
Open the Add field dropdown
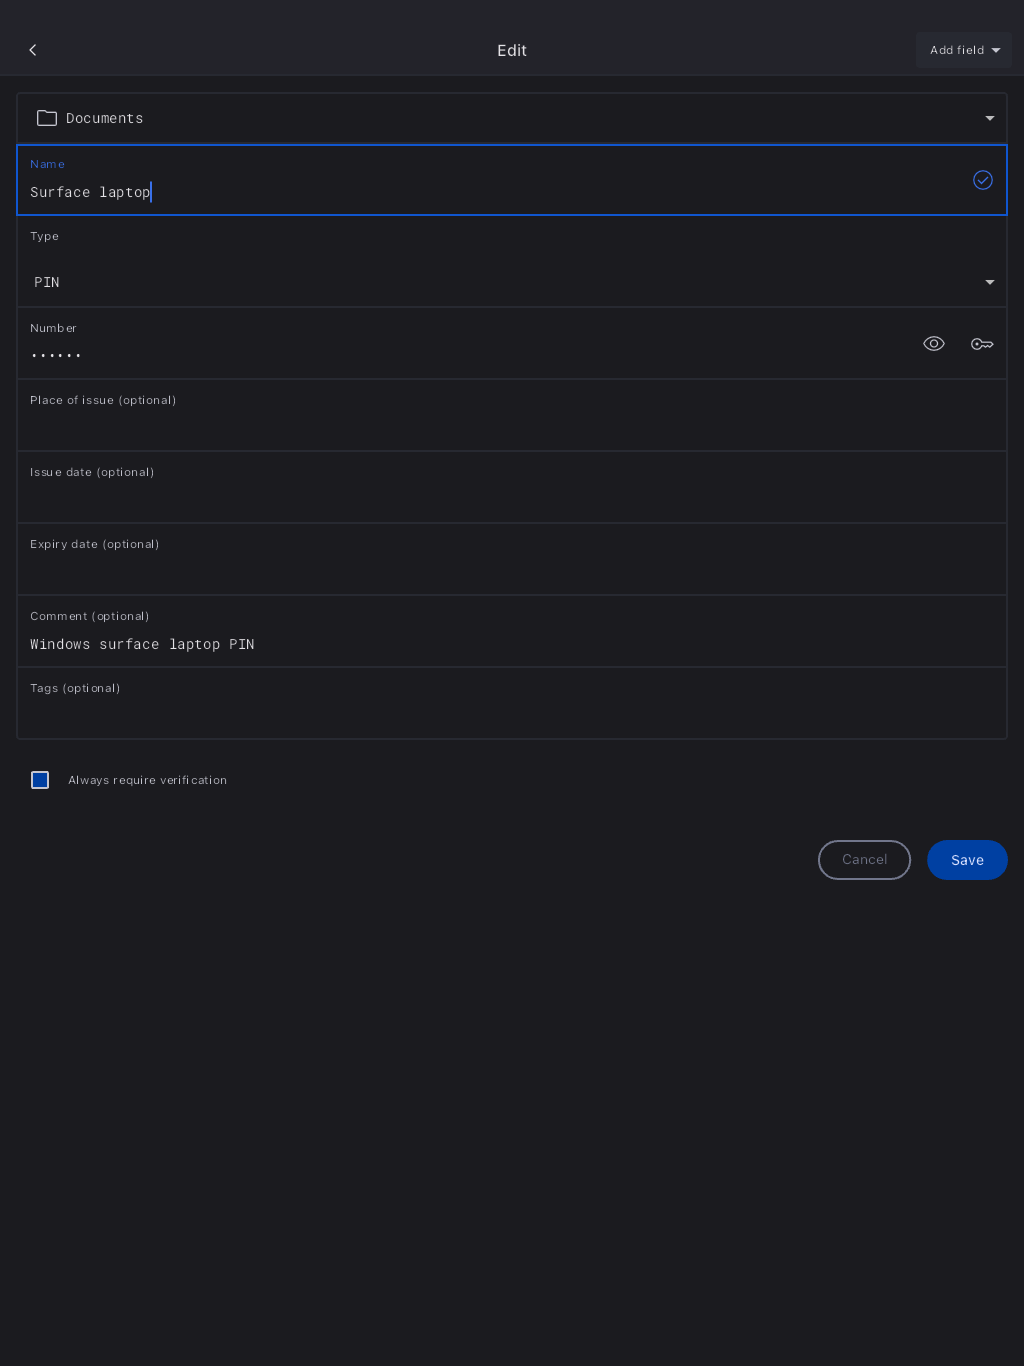point(964,50)
